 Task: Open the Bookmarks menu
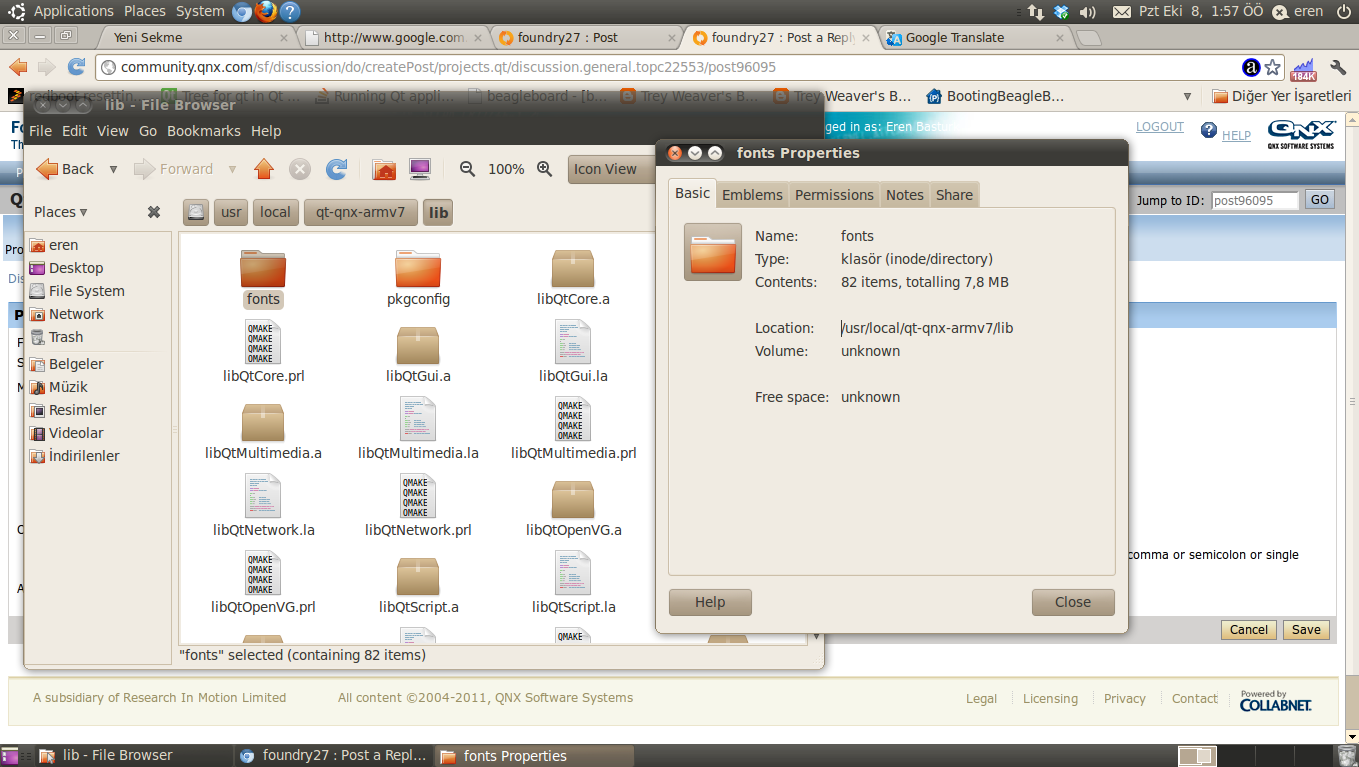pos(204,131)
